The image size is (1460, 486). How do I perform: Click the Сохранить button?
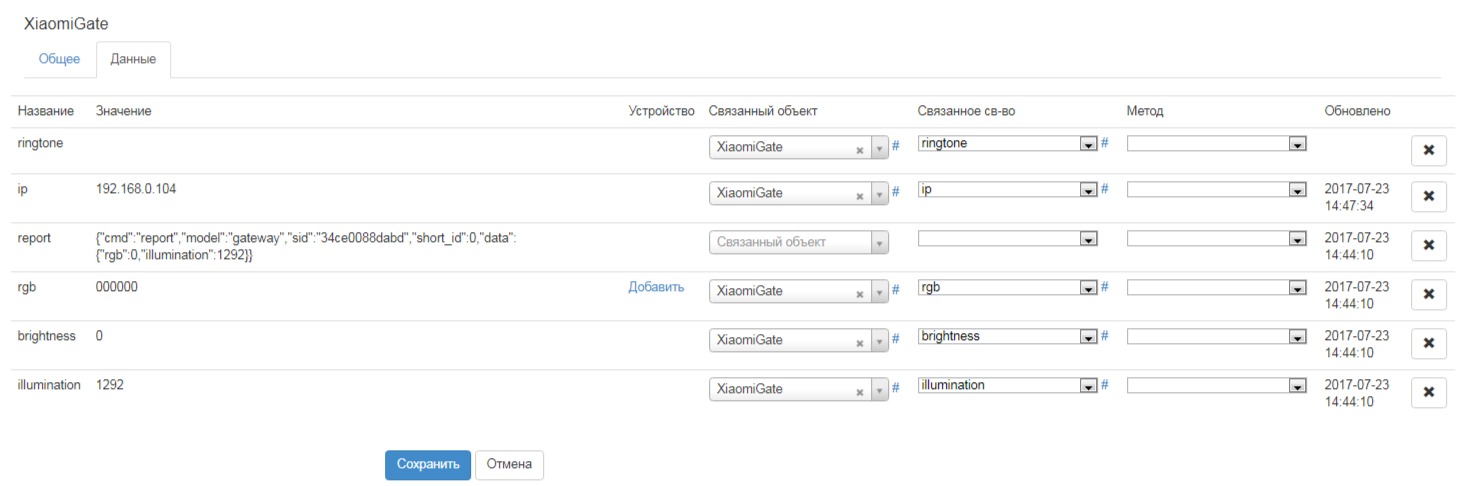click(x=427, y=464)
